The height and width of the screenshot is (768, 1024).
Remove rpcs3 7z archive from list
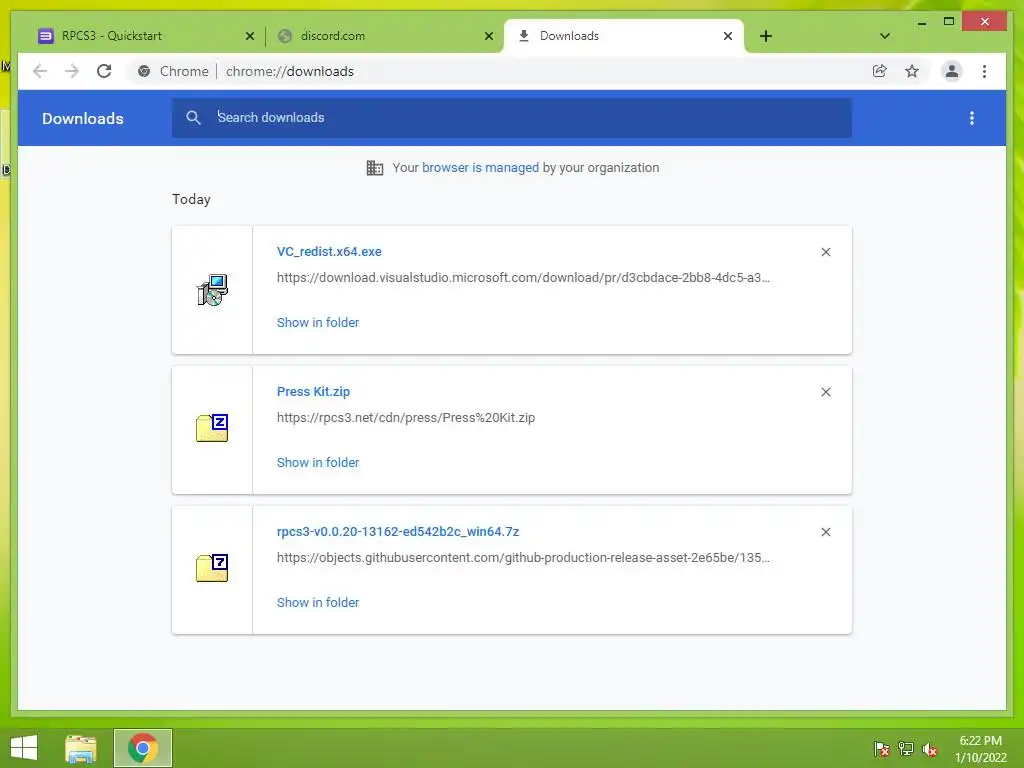coord(825,532)
